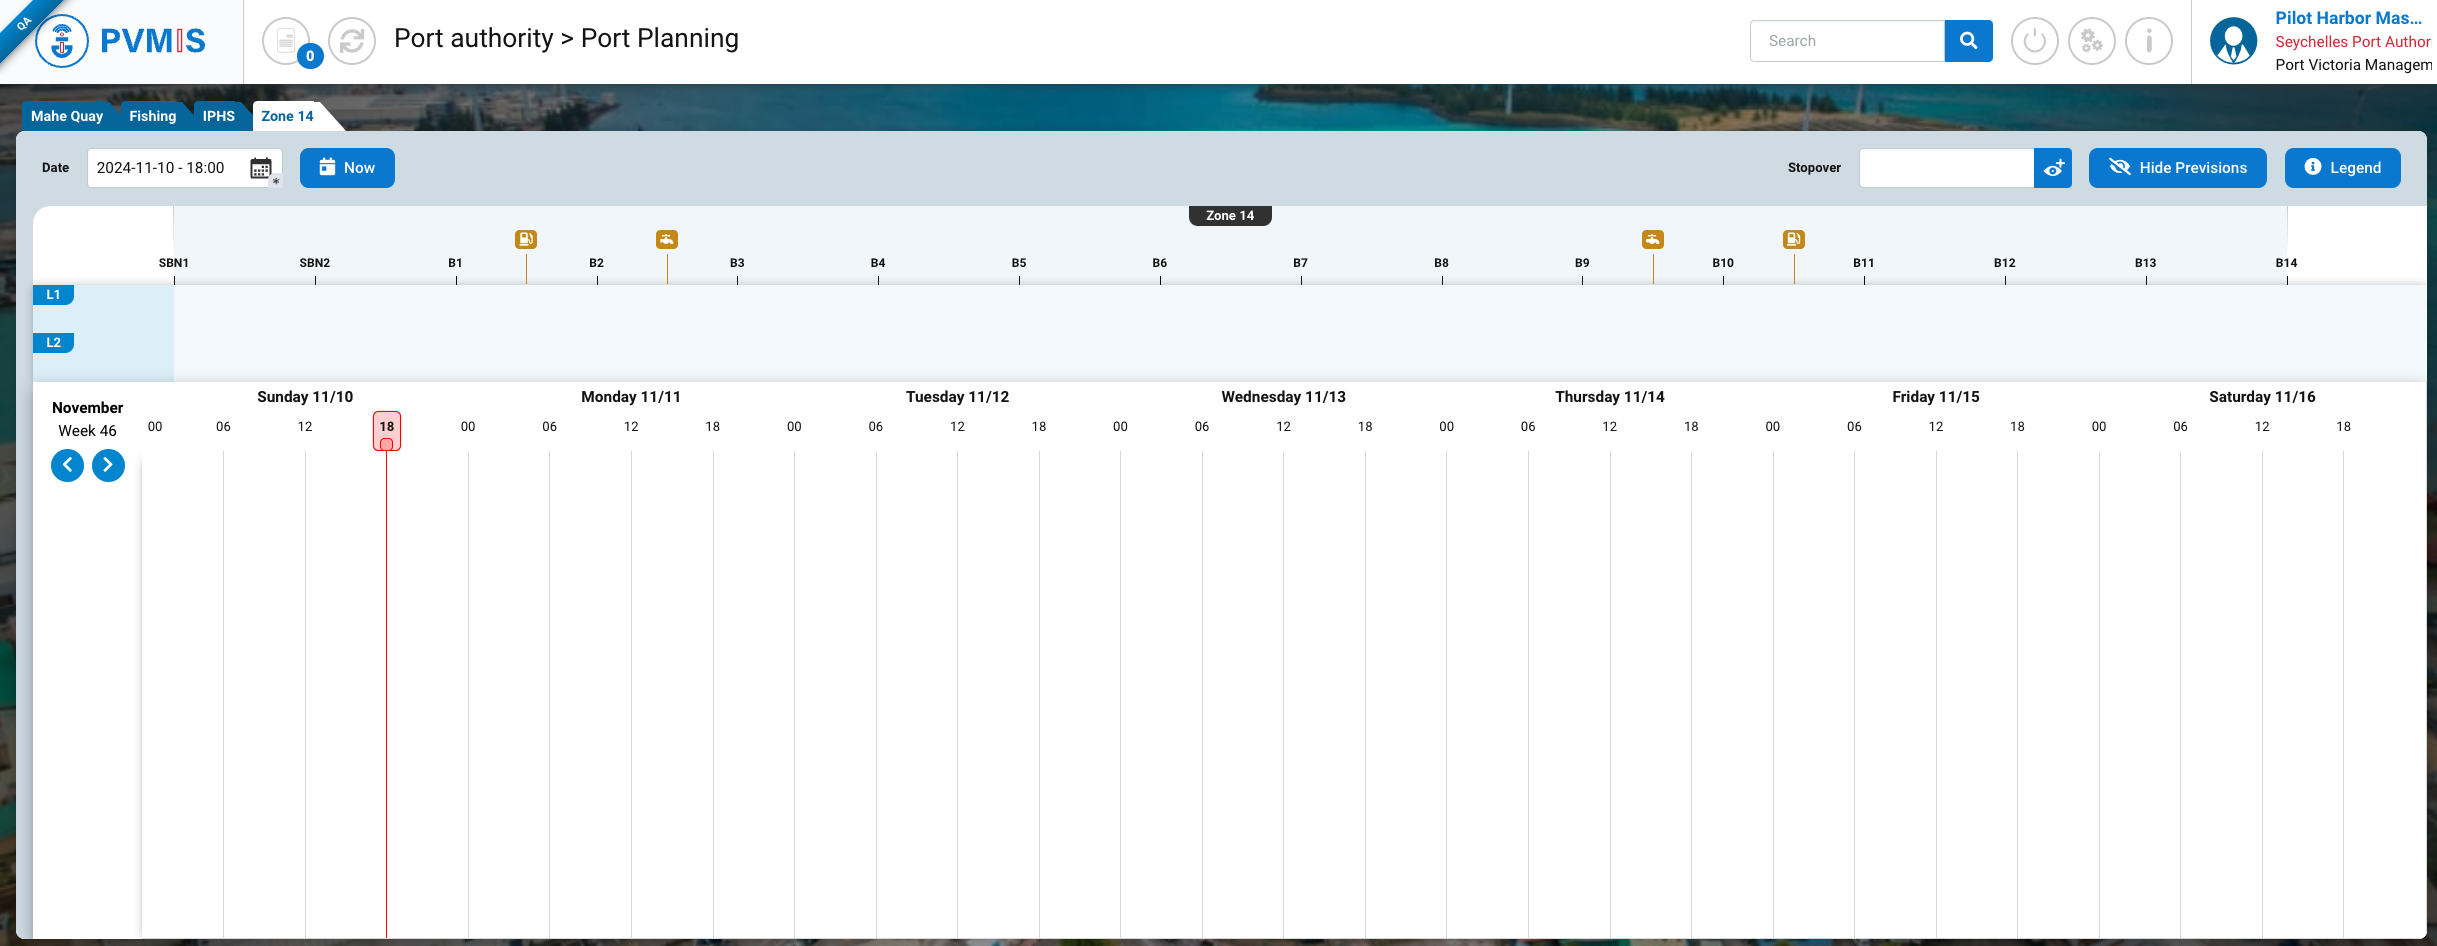Click the water tap marker near berth B2
2437x946 pixels.
pos(667,239)
